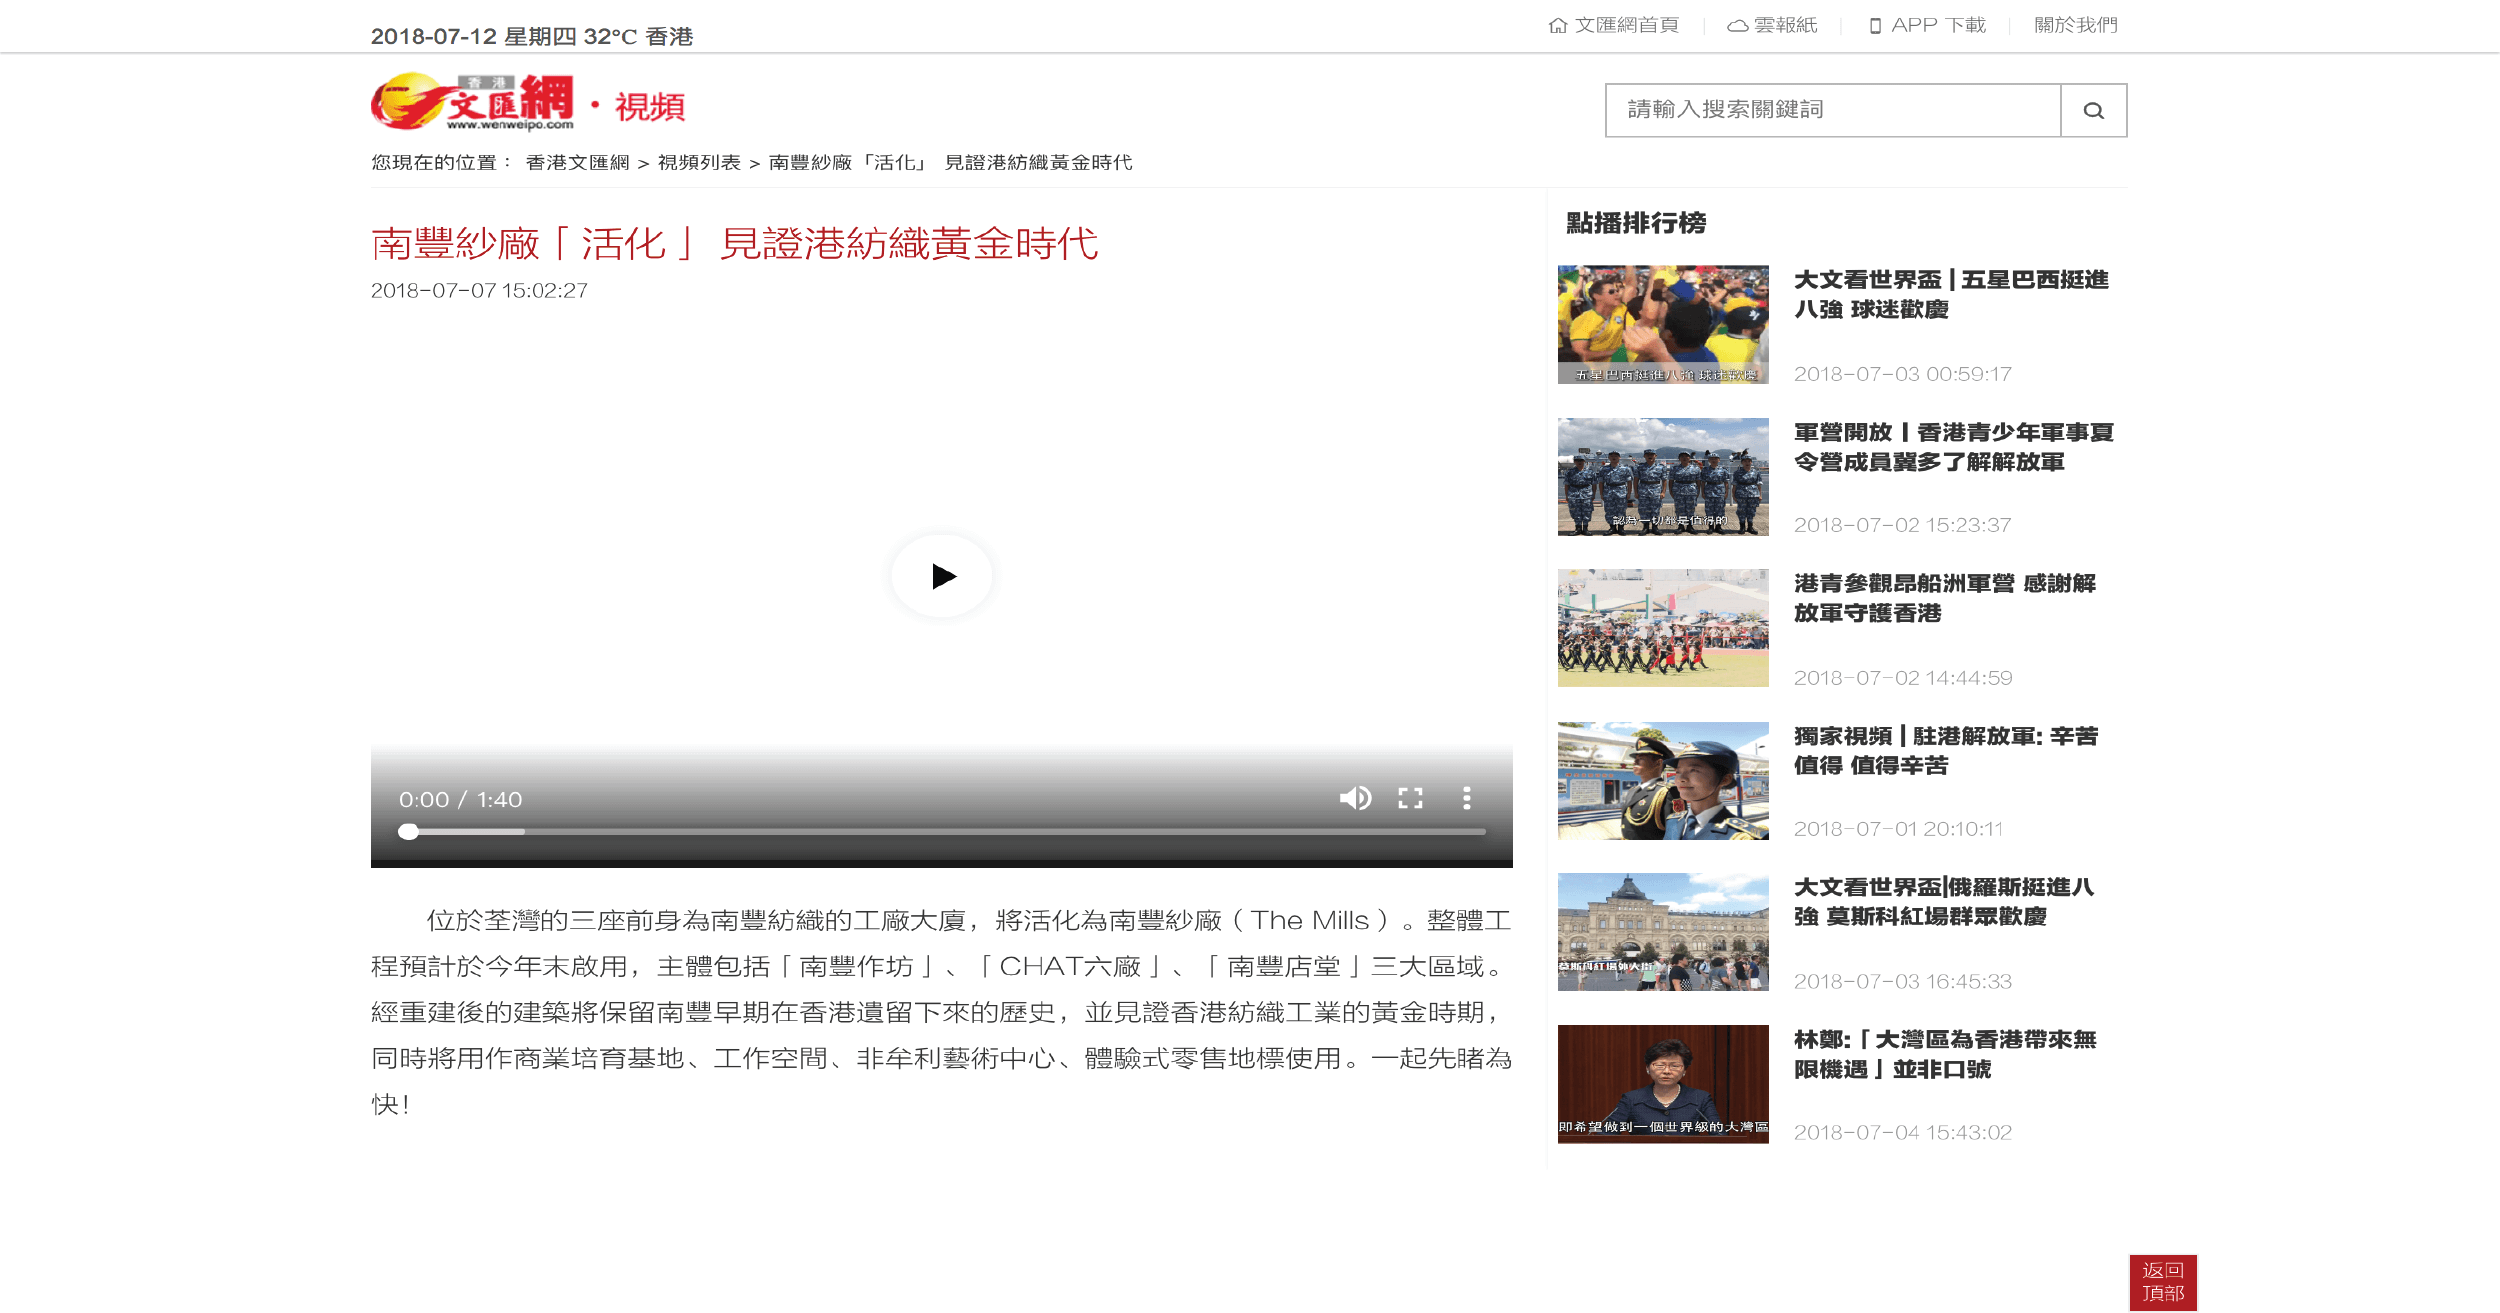The height and width of the screenshot is (1313, 2500).
Task: Enter fullscreen mode on the video player
Action: (x=1410, y=798)
